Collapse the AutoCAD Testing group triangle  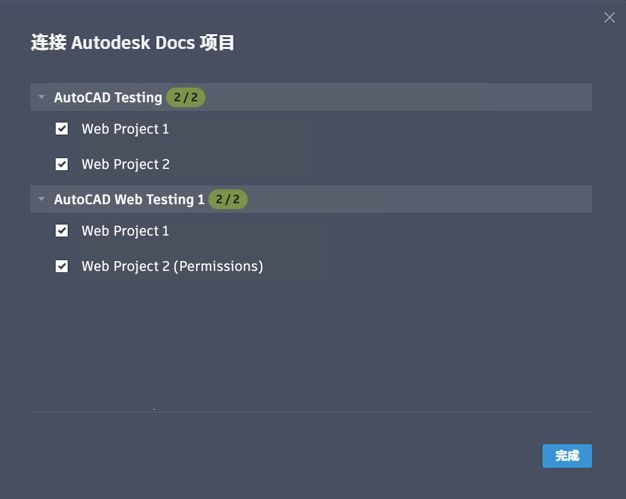point(41,98)
